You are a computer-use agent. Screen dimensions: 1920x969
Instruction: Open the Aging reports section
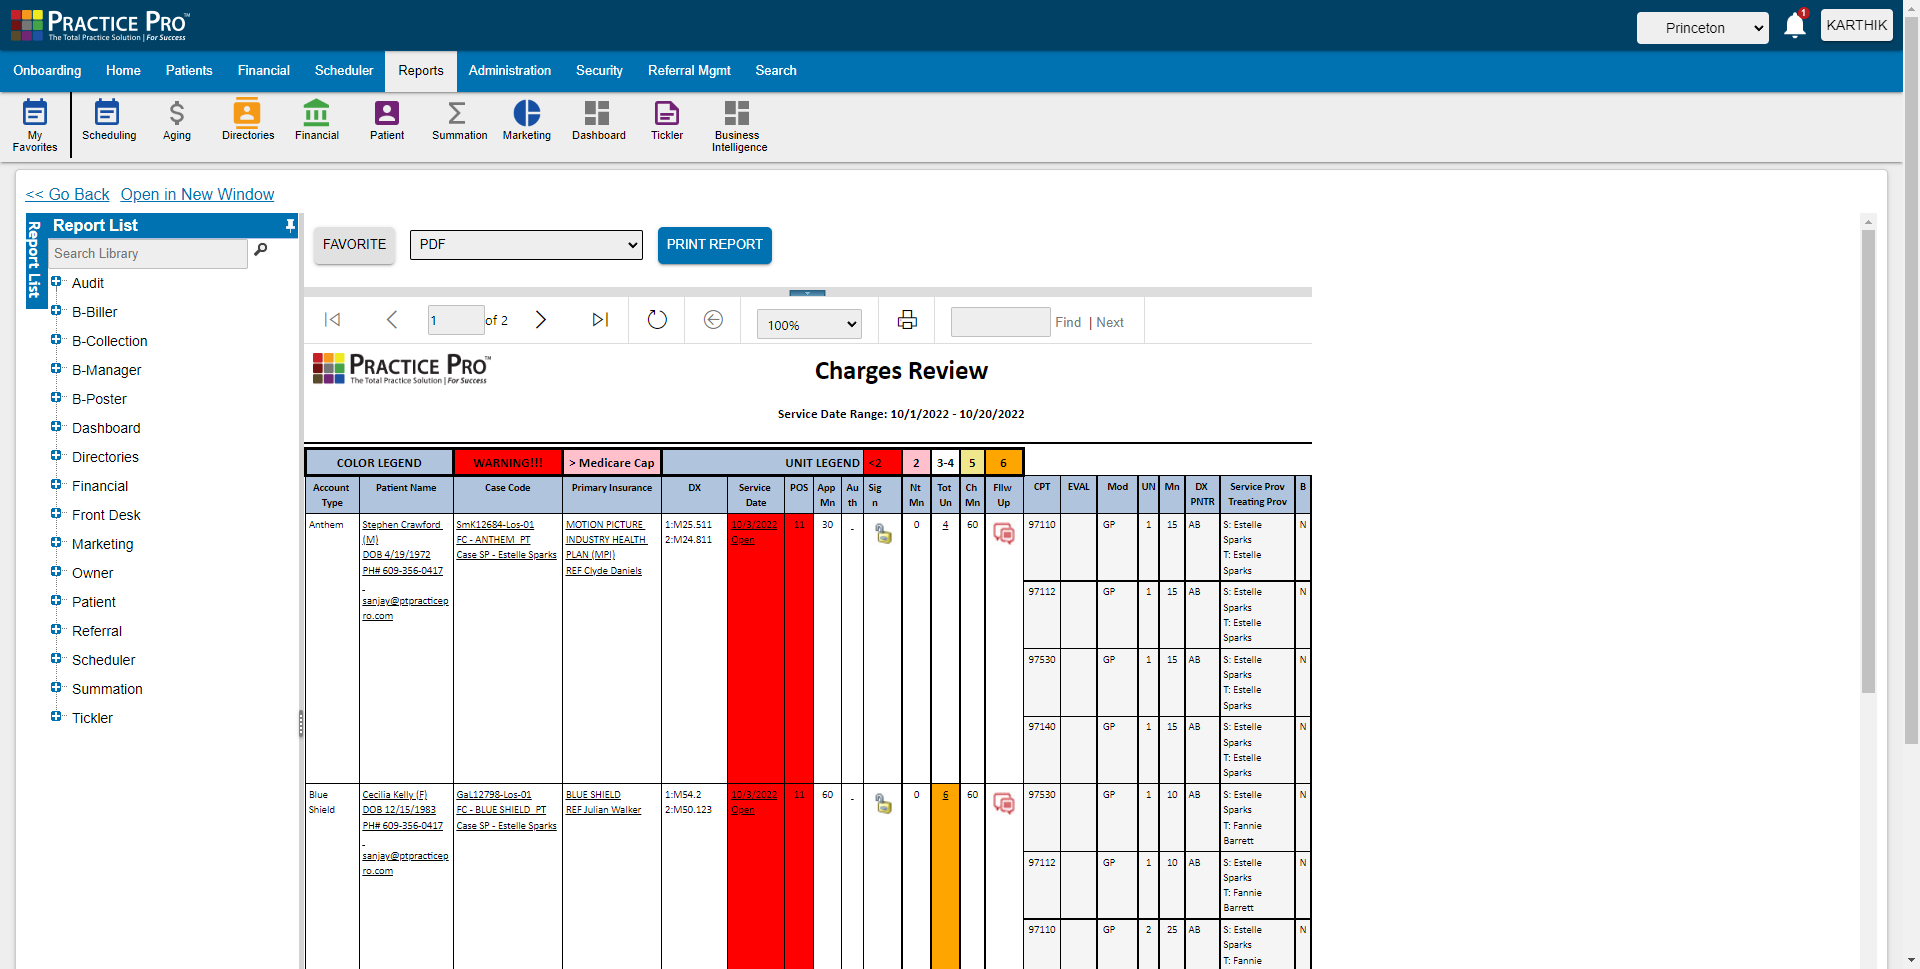176,120
